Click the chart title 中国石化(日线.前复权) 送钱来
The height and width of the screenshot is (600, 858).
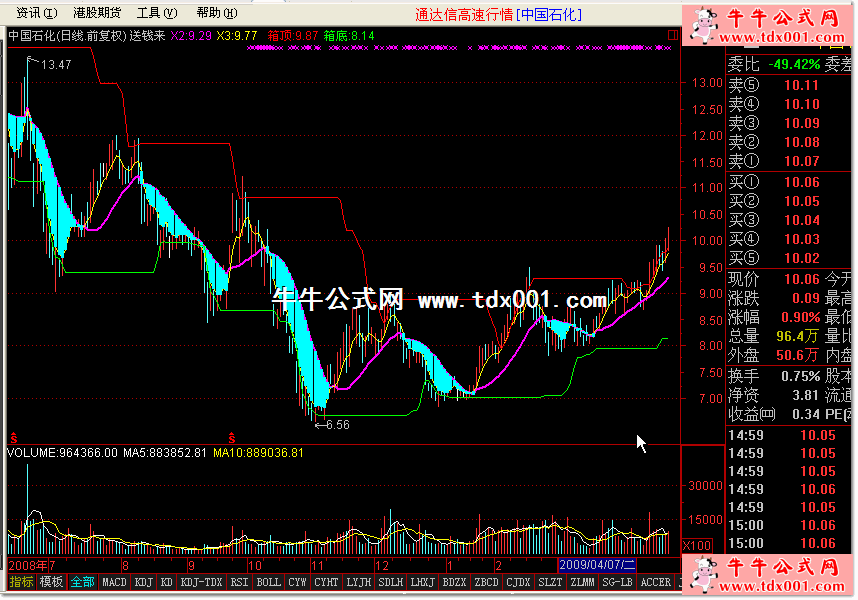click(86, 36)
